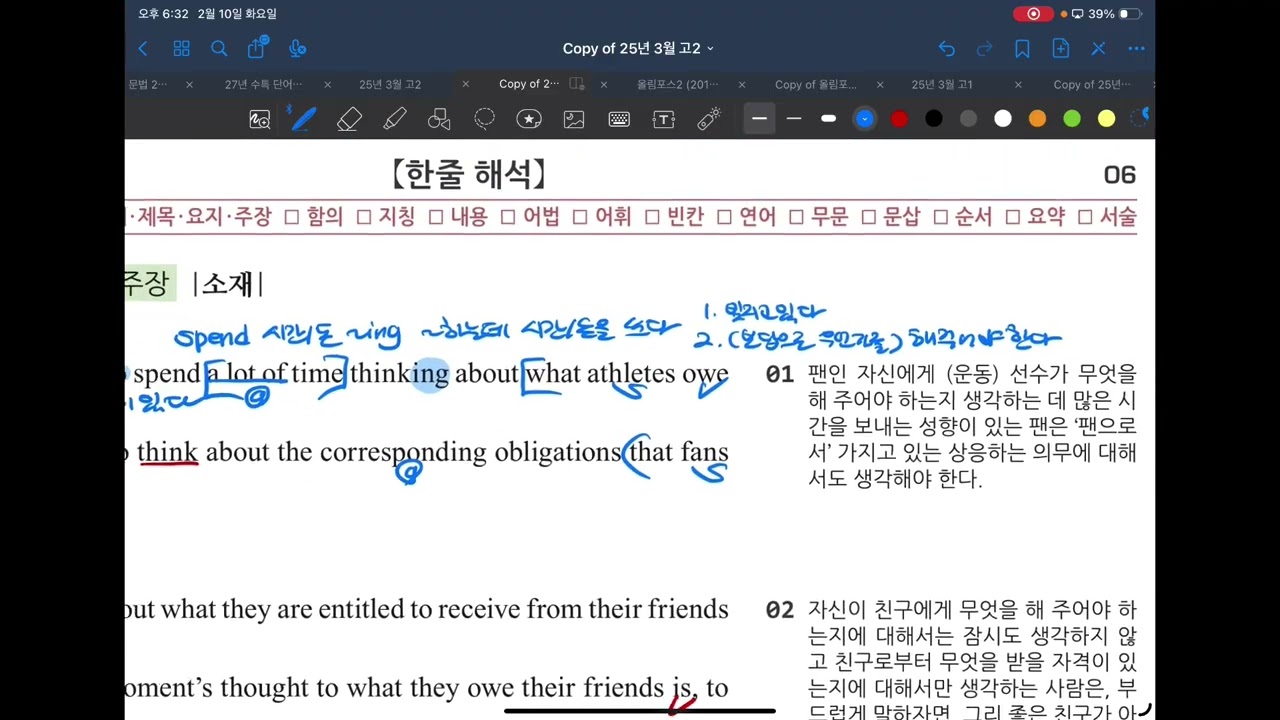
Task: Select the text box tool
Action: coord(664,120)
